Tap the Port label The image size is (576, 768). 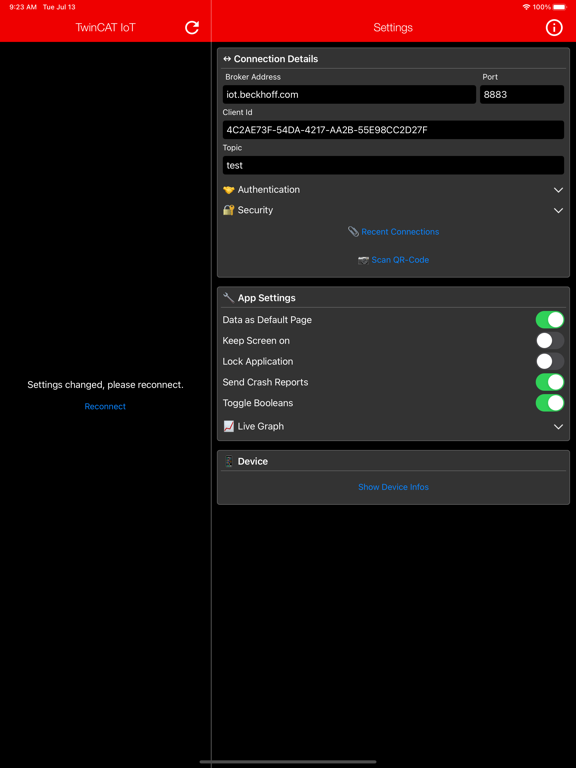point(490,77)
